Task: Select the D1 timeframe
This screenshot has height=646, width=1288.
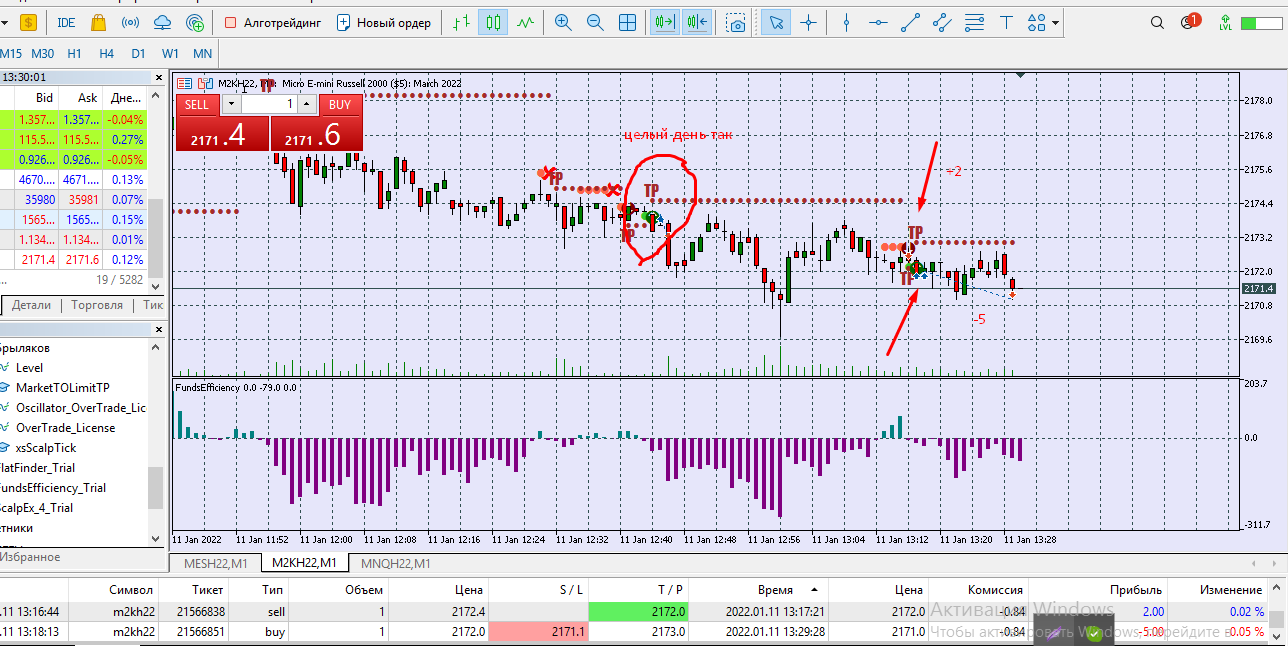Action: pyautogui.click(x=138, y=54)
